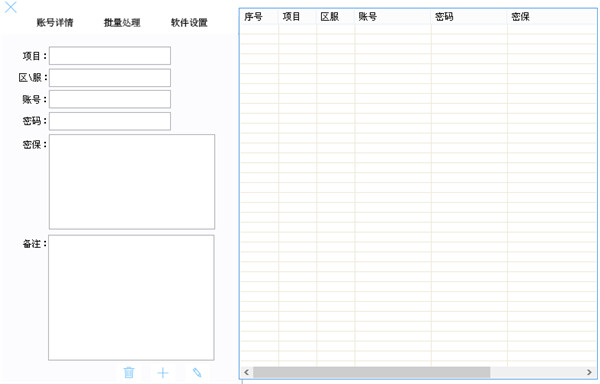Viewport: 600px width, 384px height.
Task: Click the 区服 column header
Action: (x=336, y=16)
